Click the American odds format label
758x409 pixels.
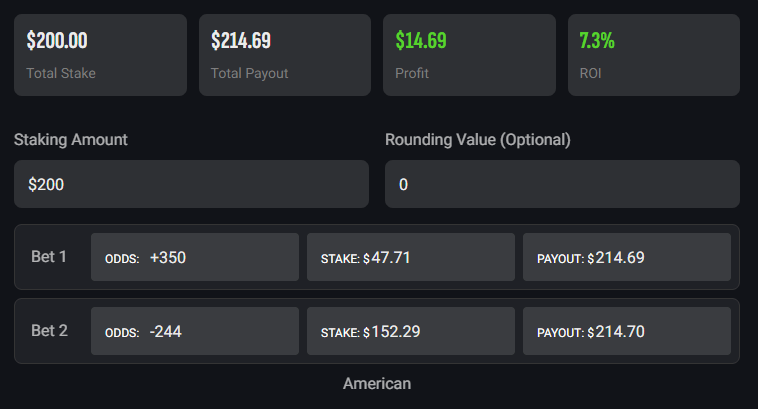point(377,383)
